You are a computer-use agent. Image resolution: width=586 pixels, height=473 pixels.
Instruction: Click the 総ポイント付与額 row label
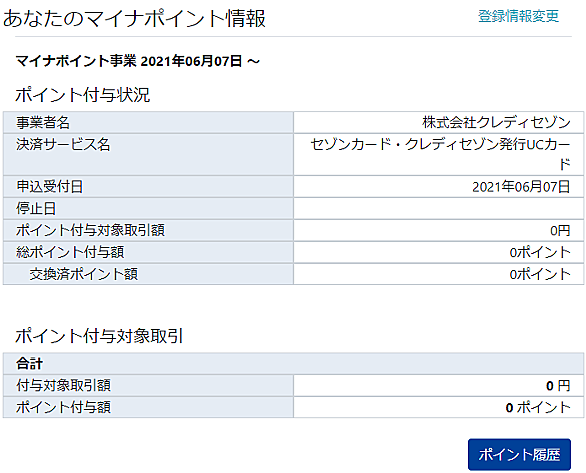[x=70, y=252]
